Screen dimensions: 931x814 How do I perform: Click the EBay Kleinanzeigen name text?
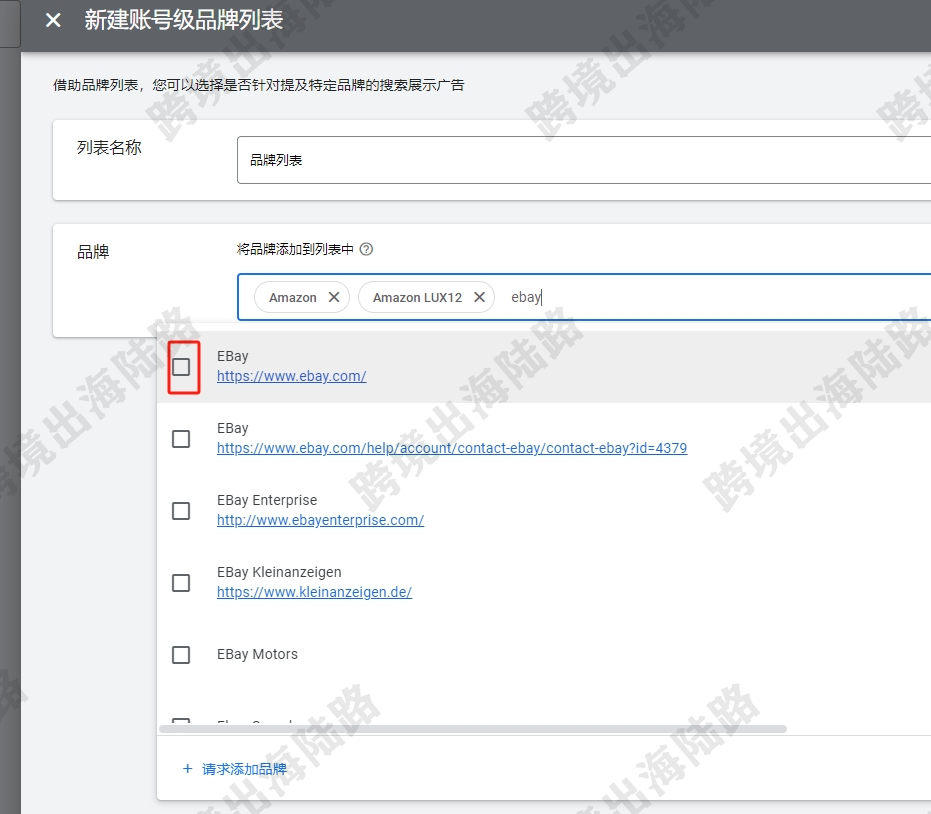coord(279,572)
